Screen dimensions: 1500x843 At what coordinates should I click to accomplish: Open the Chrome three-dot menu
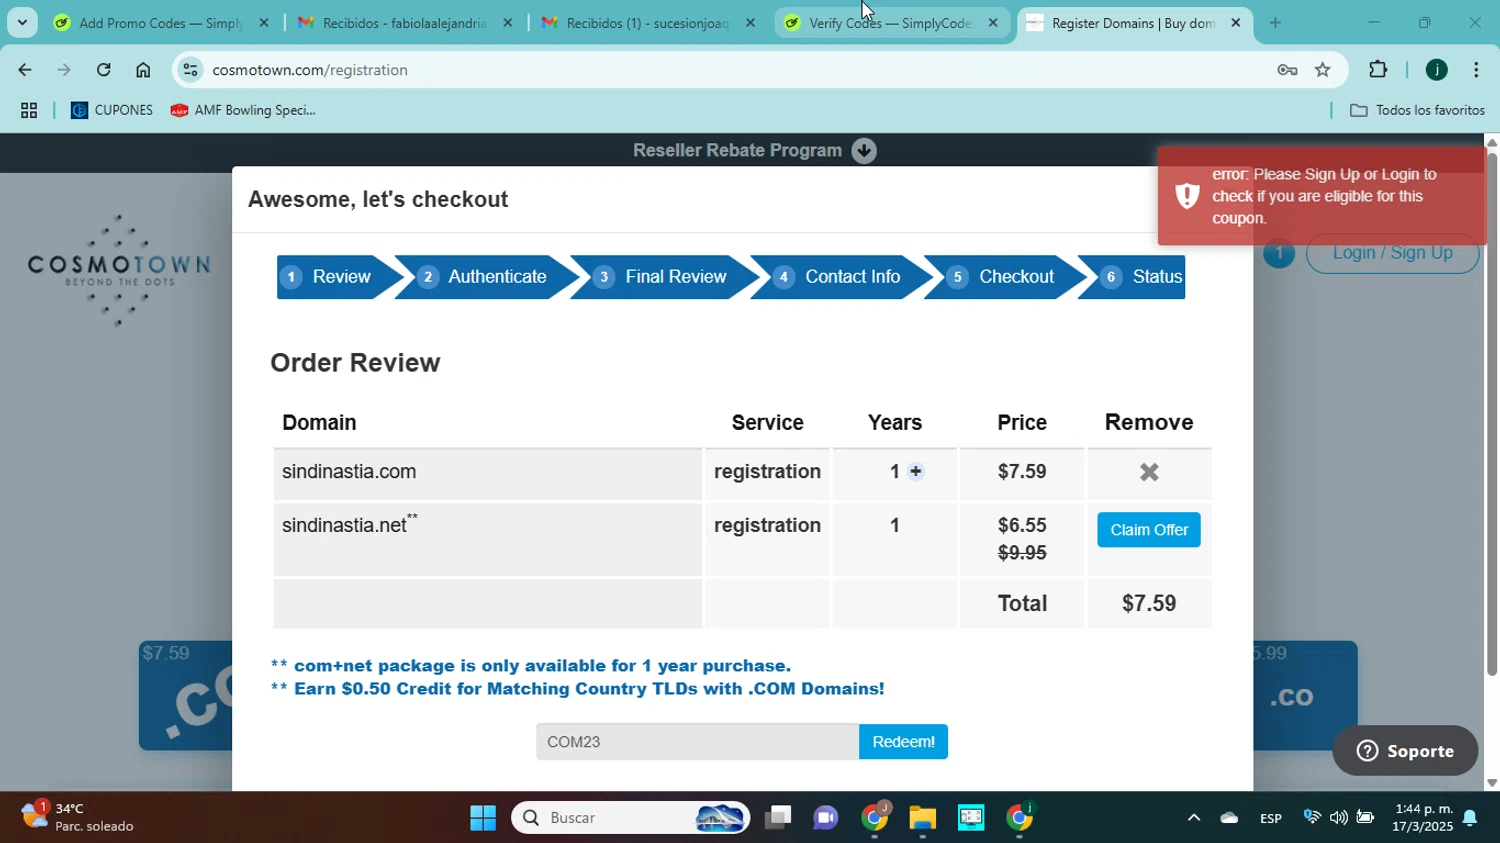pyautogui.click(x=1476, y=70)
